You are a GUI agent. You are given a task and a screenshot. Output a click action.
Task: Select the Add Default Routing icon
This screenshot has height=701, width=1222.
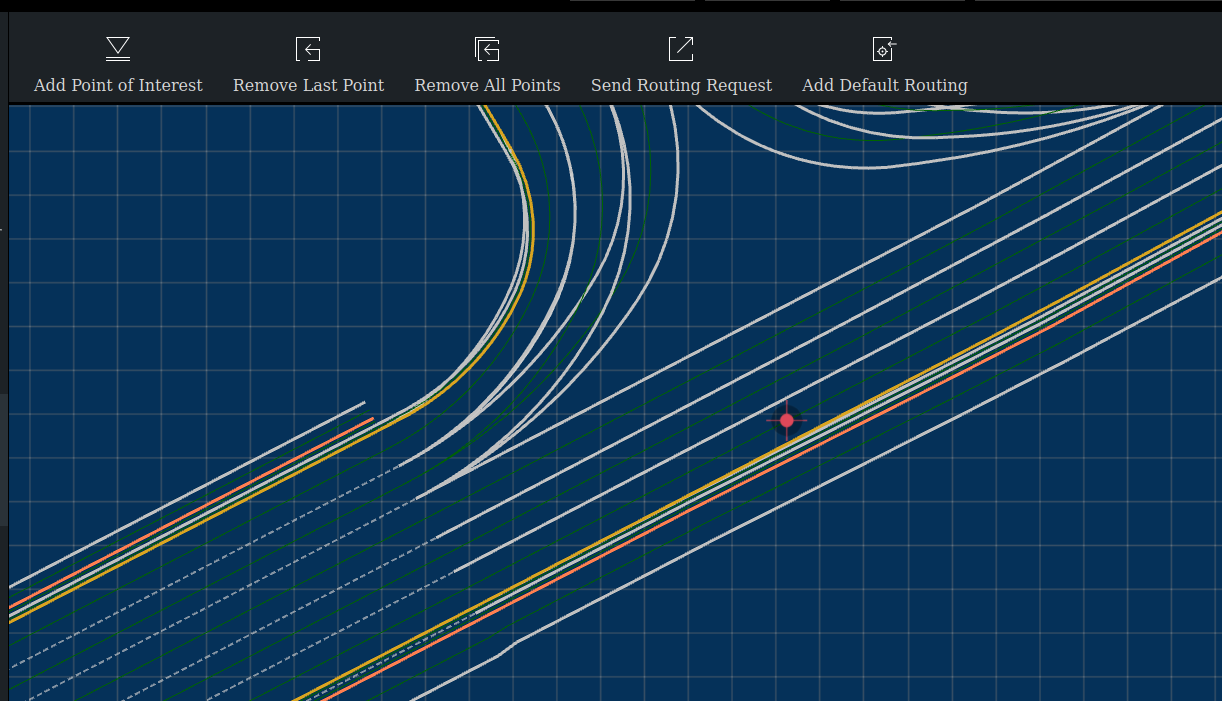(884, 49)
